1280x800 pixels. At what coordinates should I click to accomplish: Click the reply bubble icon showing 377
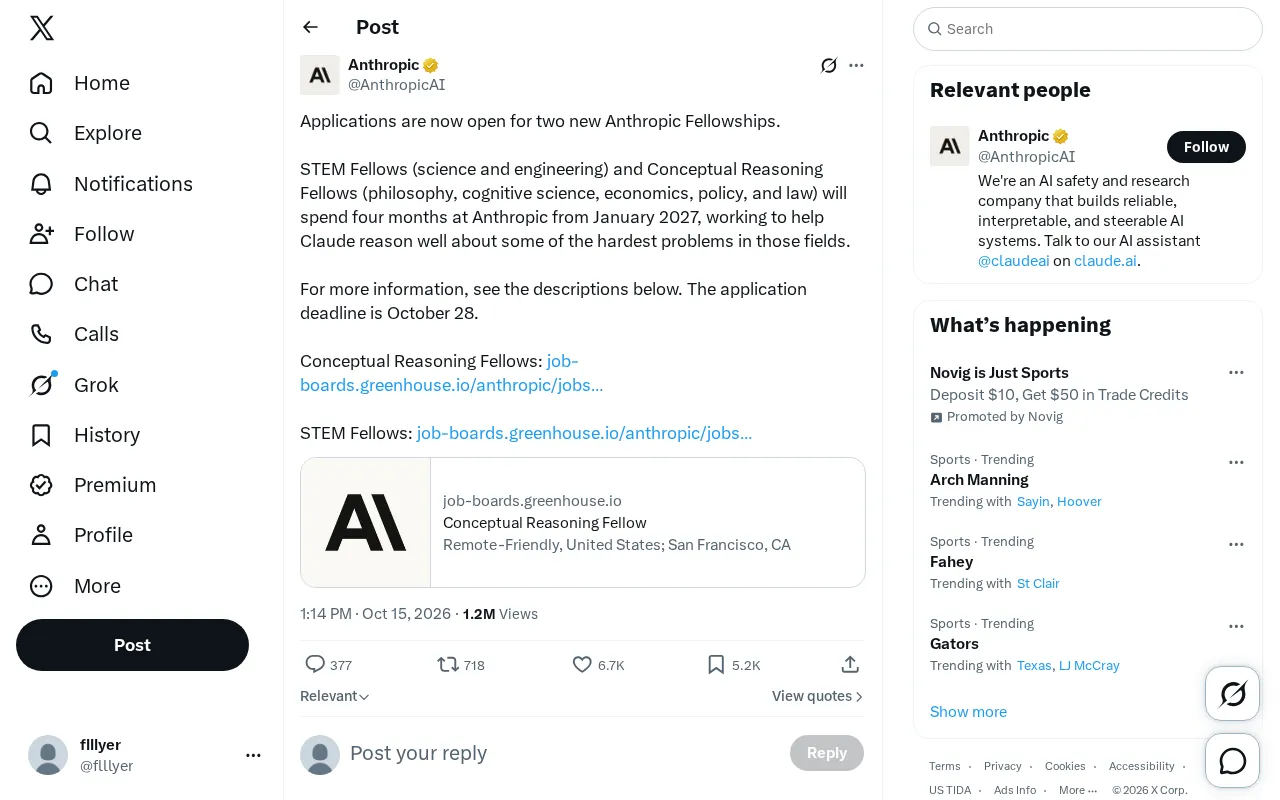point(315,664)
